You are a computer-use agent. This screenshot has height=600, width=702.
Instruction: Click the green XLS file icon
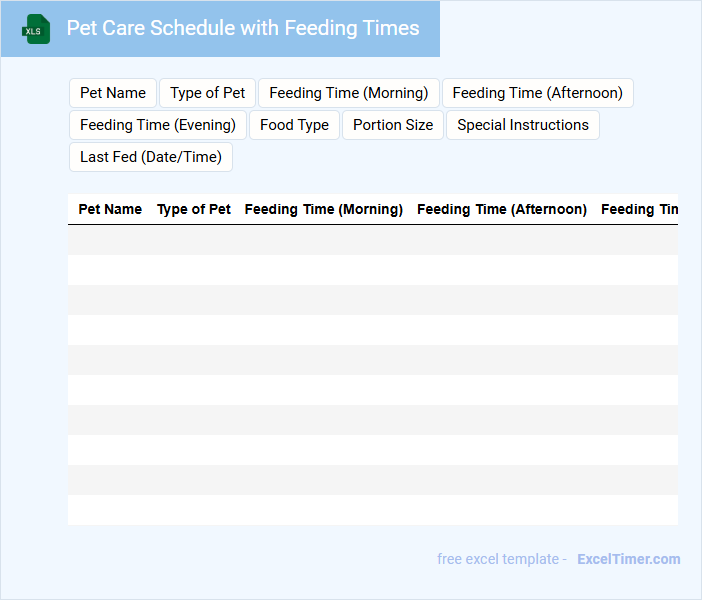36,30
